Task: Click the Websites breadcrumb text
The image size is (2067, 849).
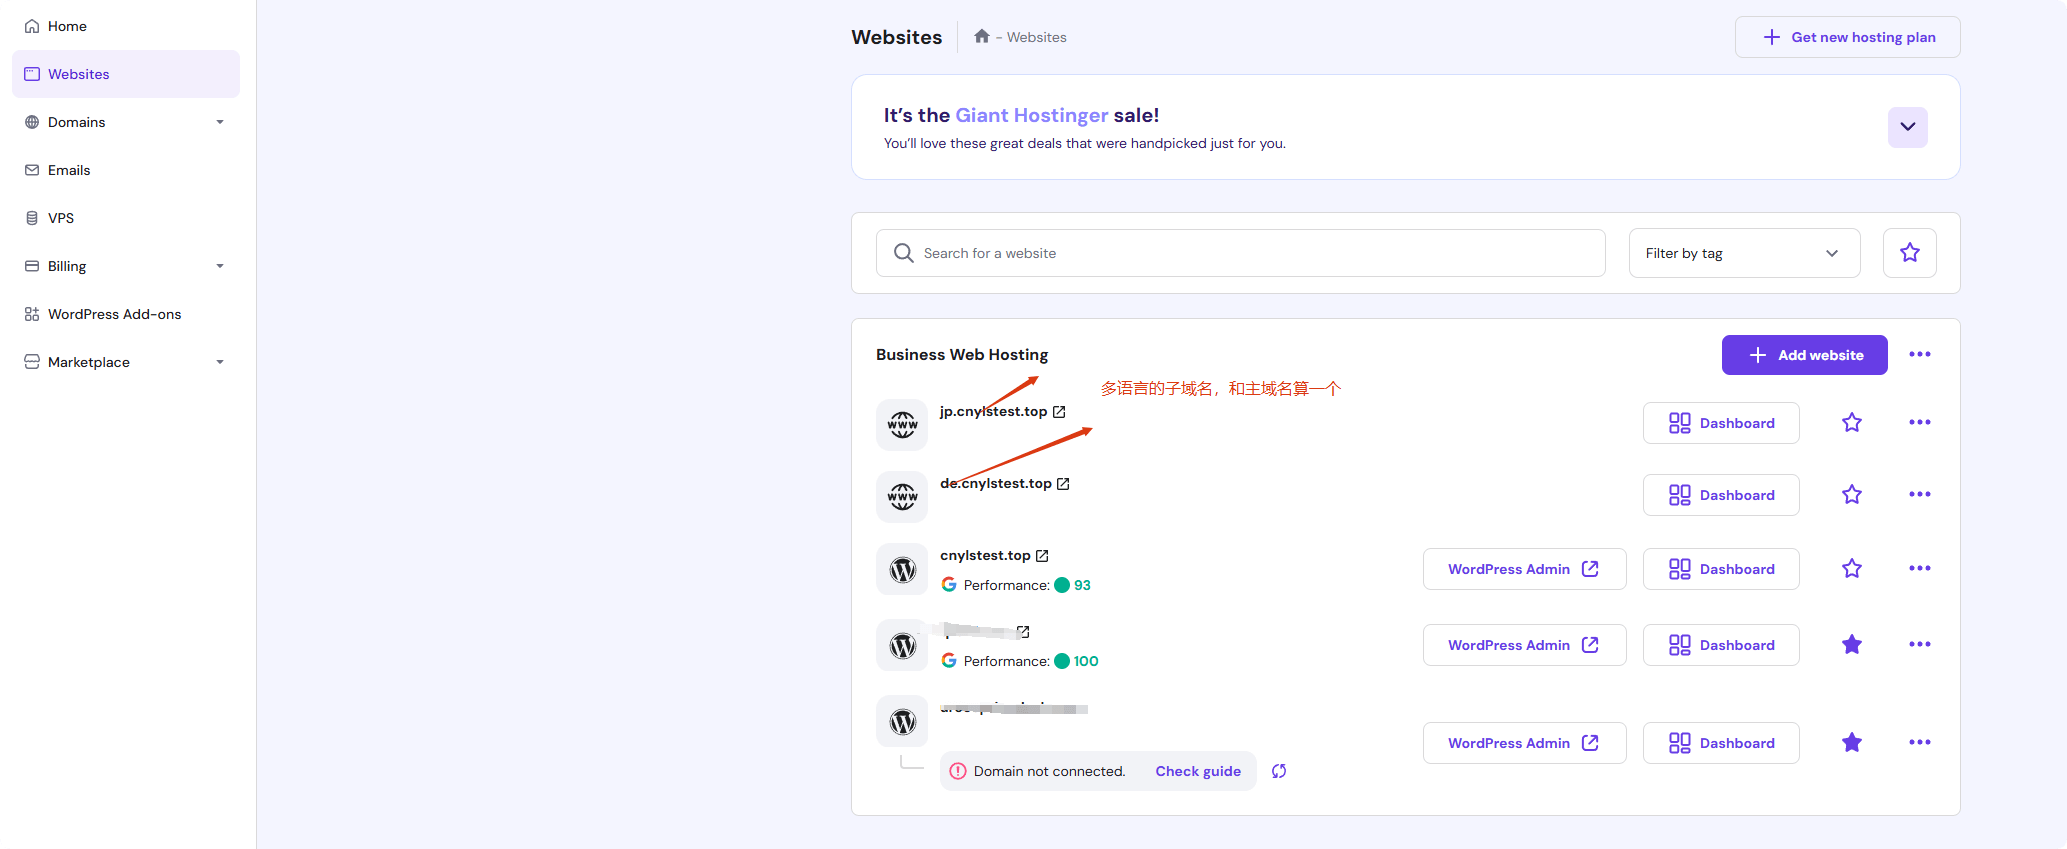Action: click(1036, 37)
